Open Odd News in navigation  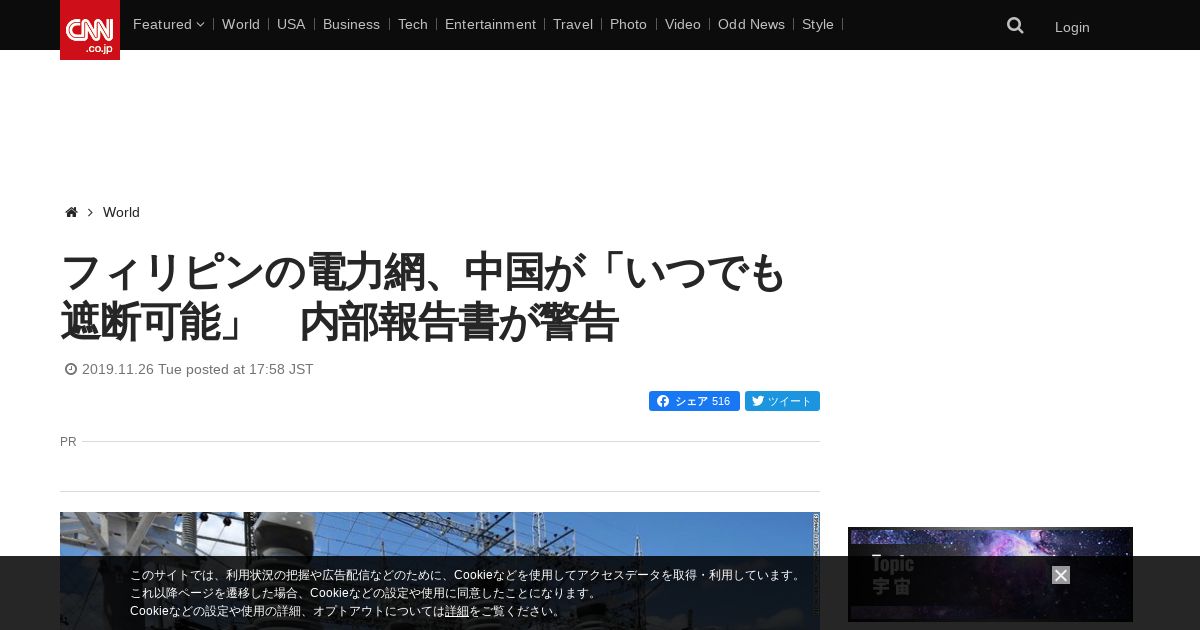pos(751,24)
